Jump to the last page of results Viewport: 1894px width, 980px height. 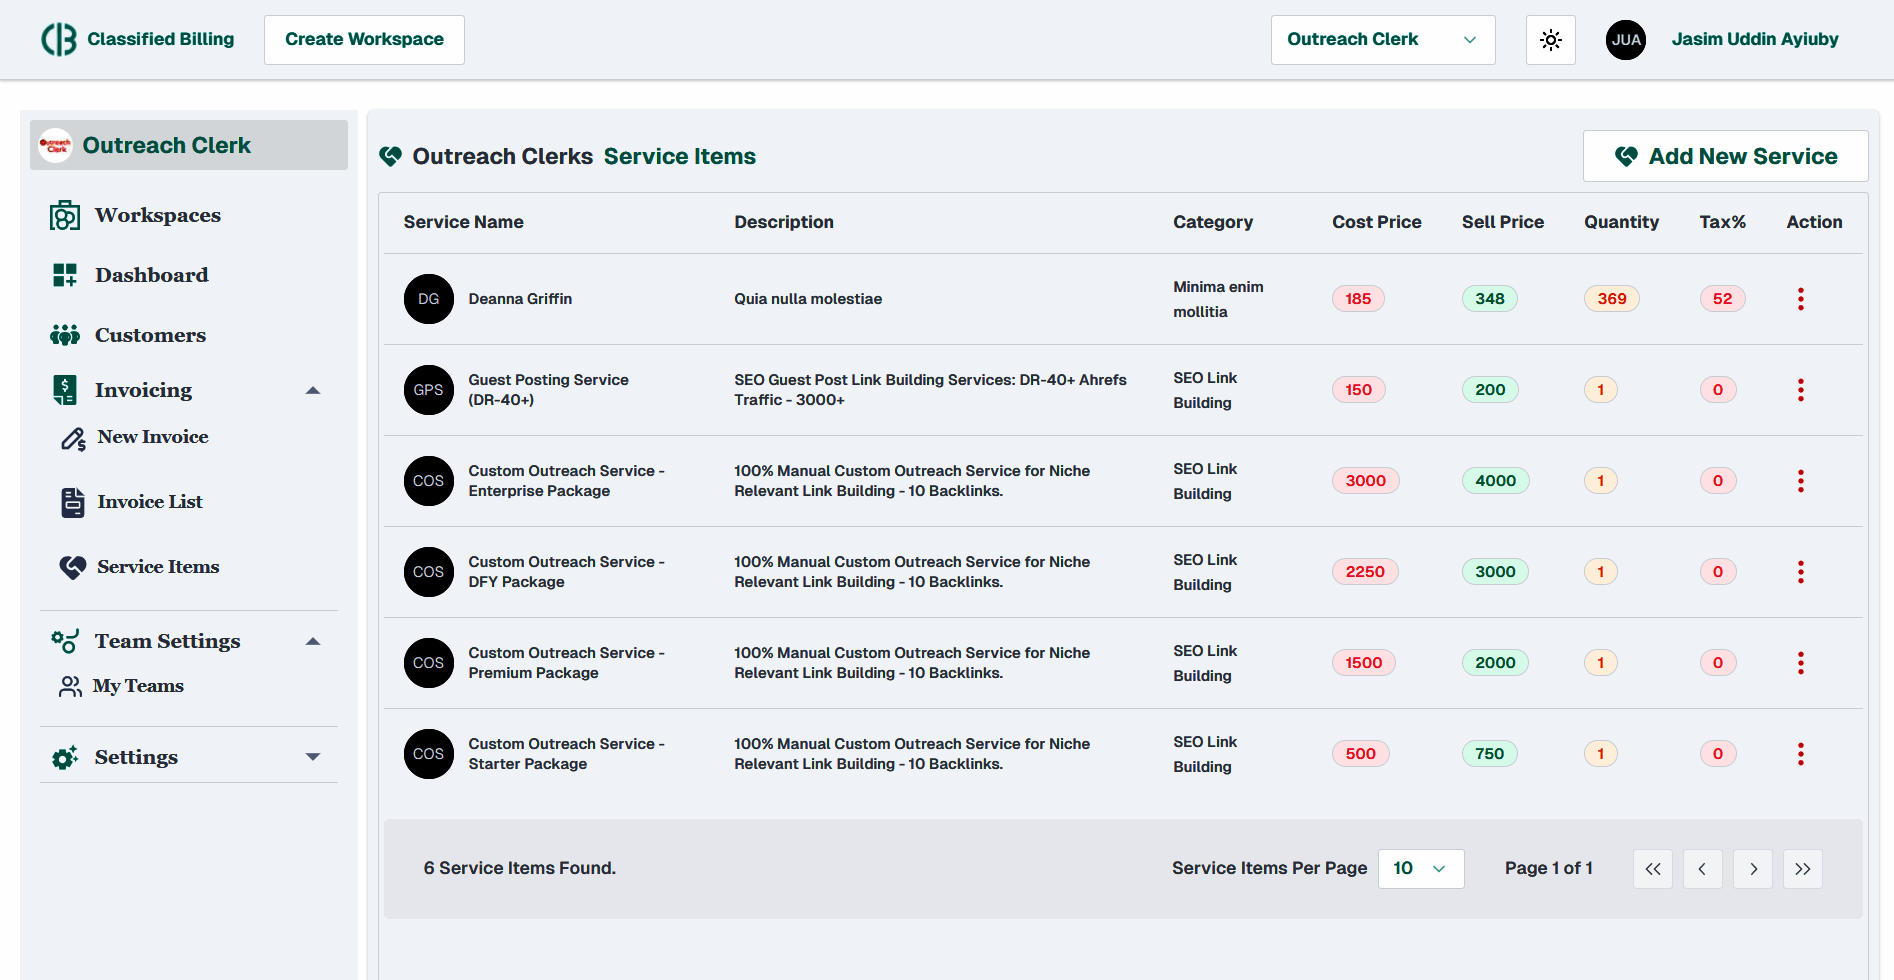tap(1802, 869)
